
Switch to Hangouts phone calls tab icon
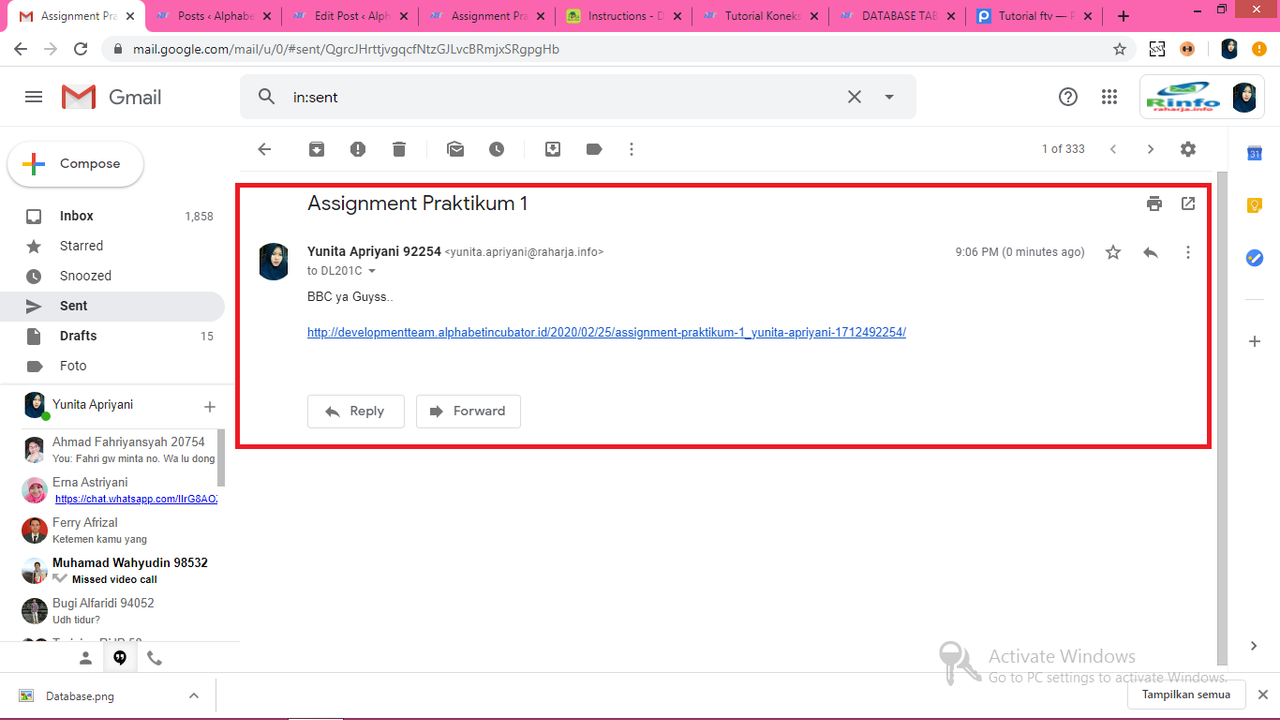point(154,658)
